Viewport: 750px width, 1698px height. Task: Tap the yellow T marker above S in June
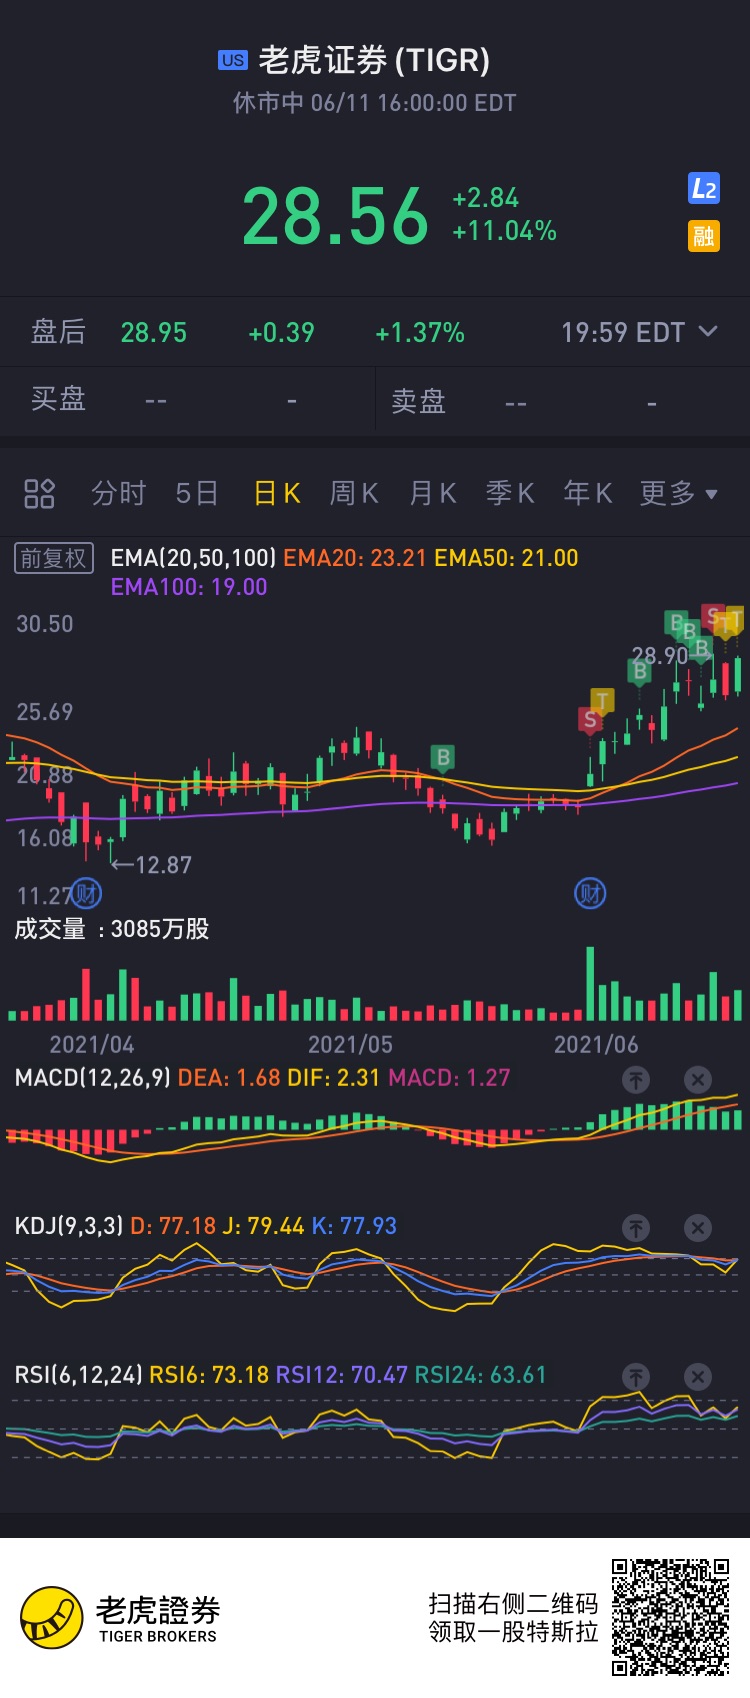pos(602,701)
